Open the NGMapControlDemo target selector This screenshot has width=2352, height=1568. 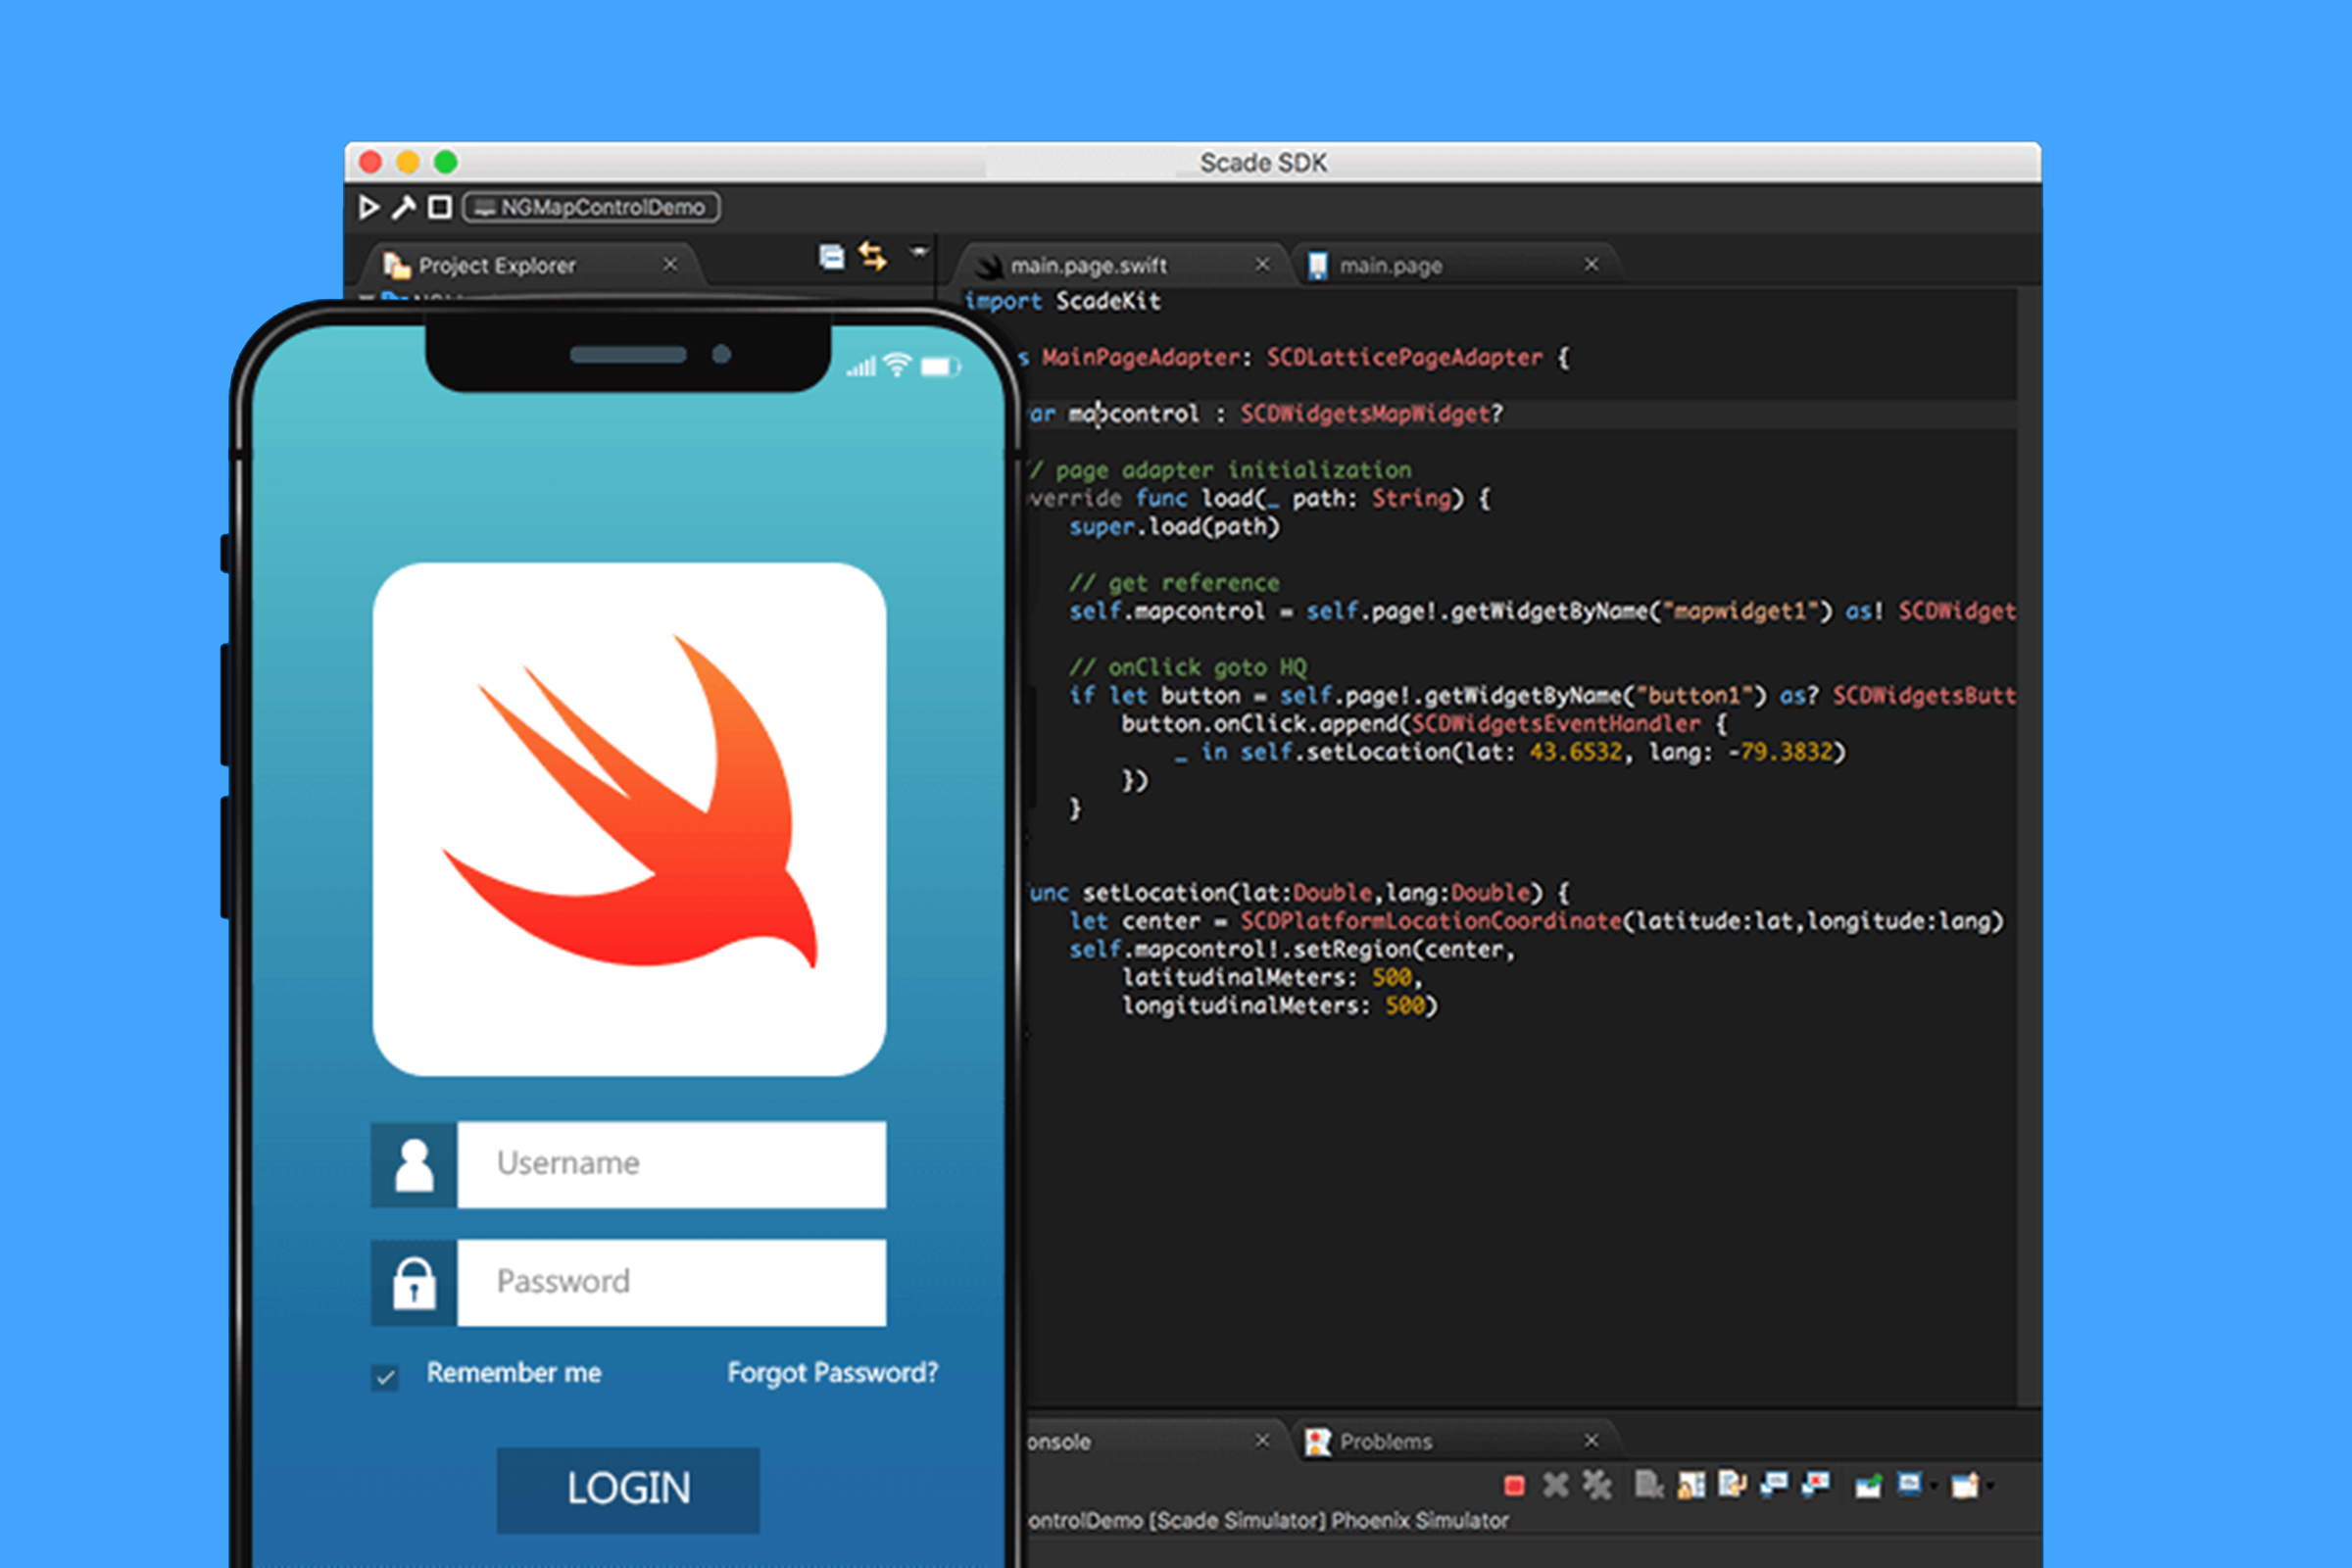pos(591,207)
